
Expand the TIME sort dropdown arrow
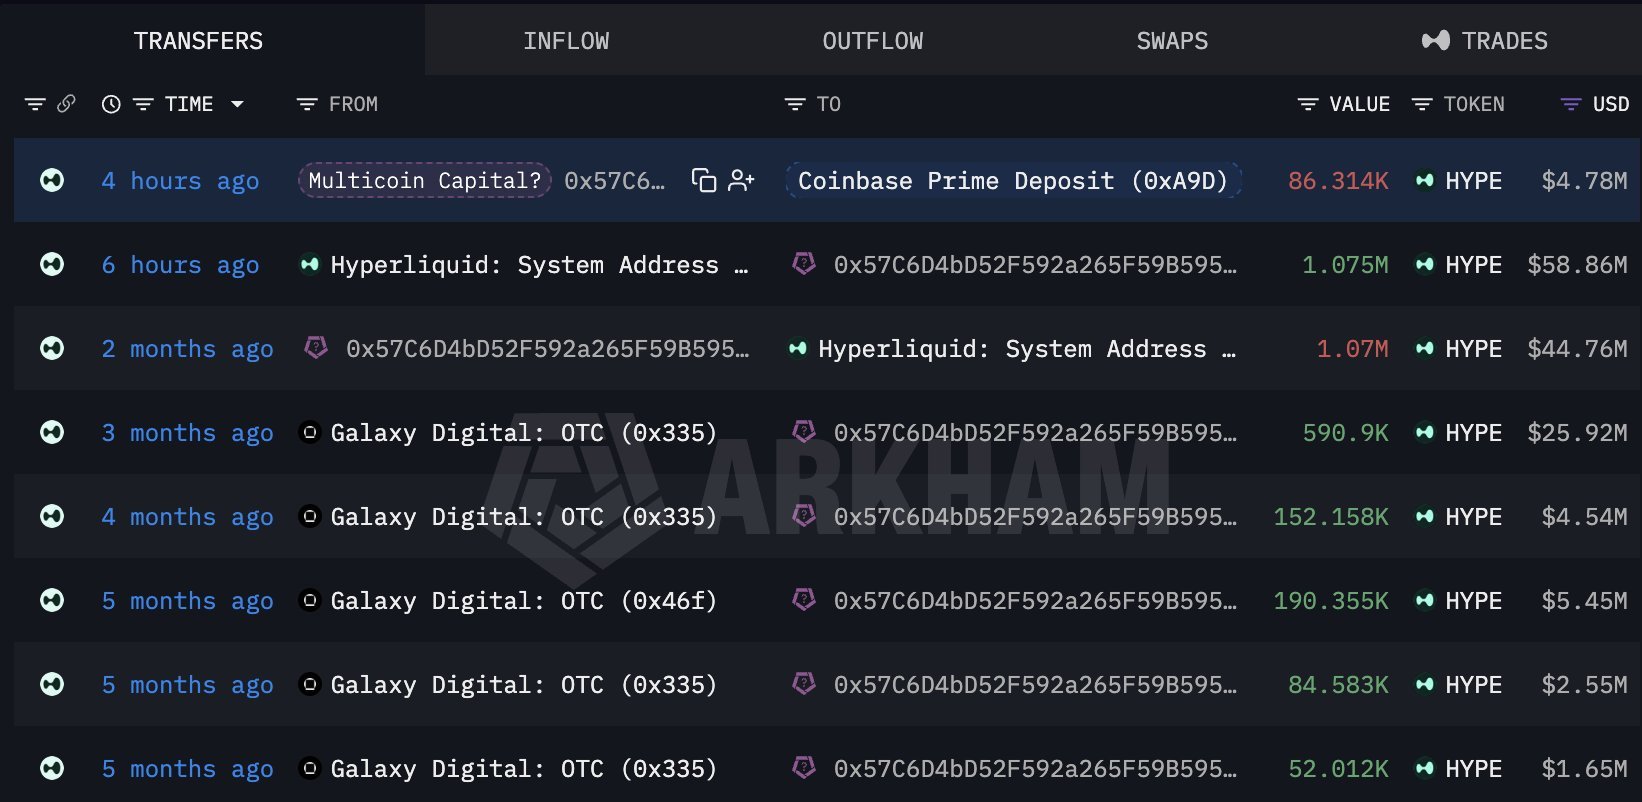237,104
